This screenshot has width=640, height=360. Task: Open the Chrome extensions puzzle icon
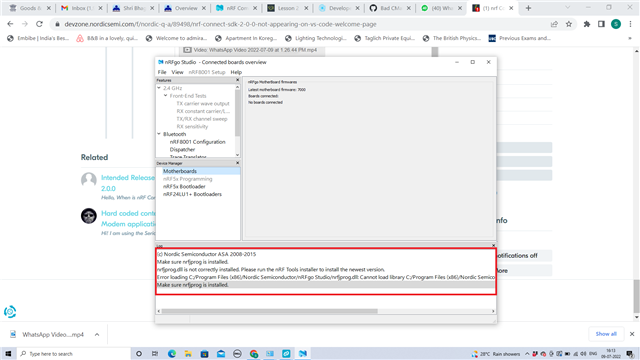pyautogui.click(x=587, y=24)
